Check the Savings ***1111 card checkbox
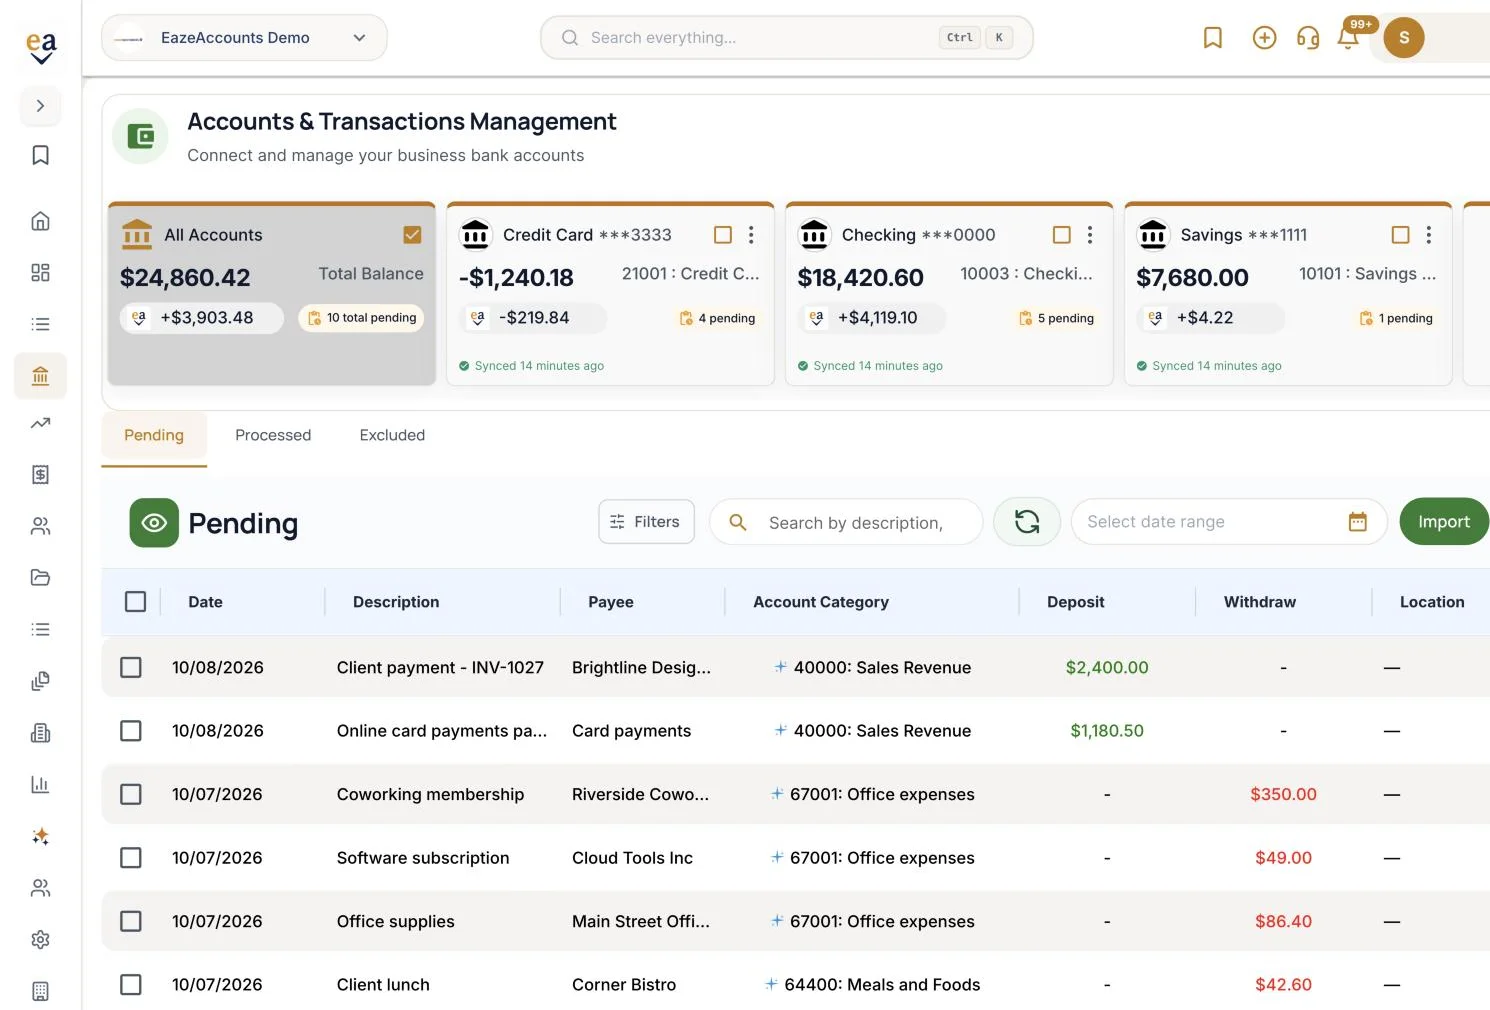 click(x=1401, y=235)
